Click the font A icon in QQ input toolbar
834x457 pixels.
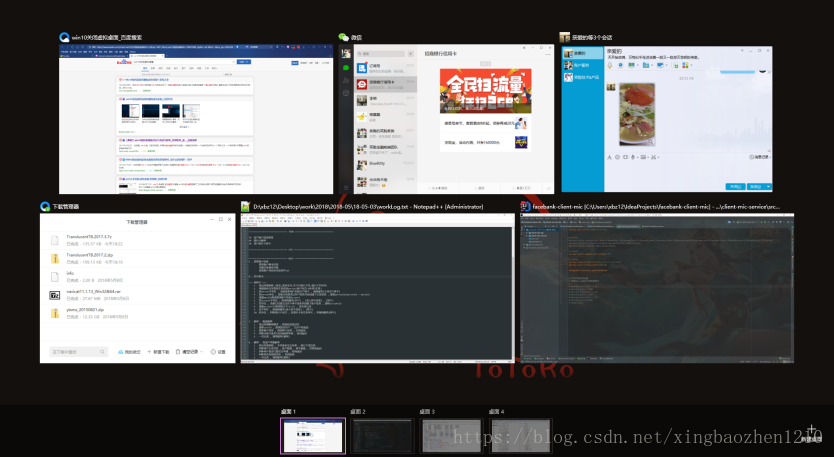[x=610, y=157]
